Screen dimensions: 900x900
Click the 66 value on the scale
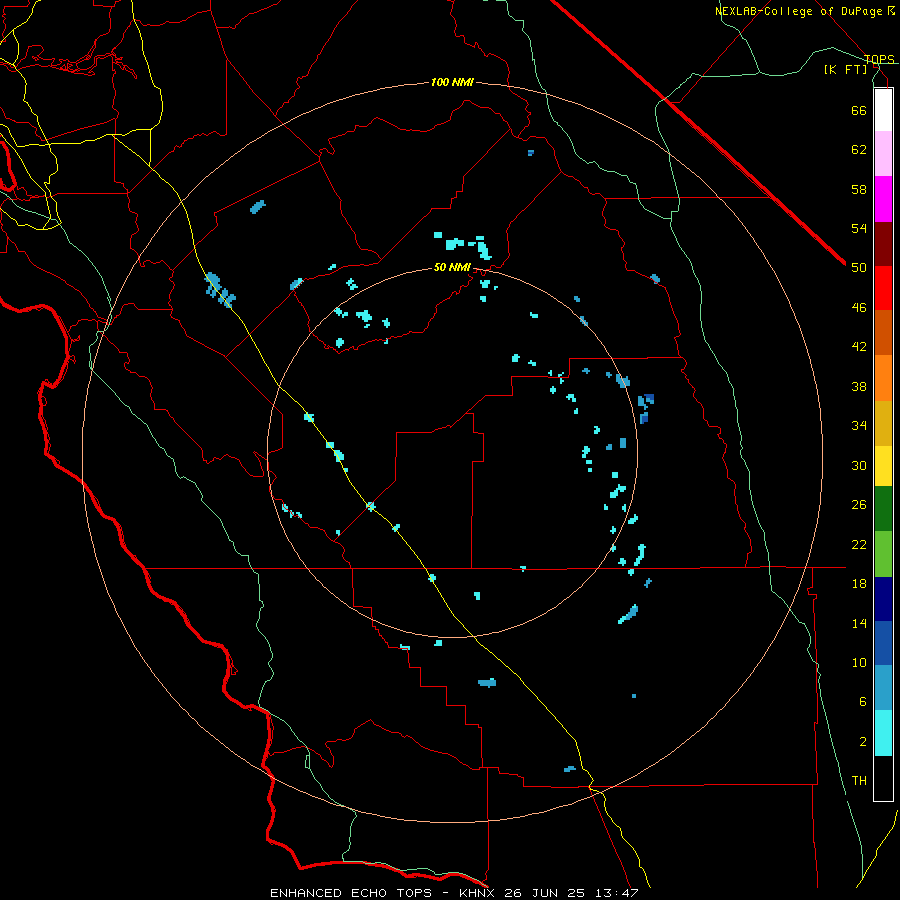tap(859, 110)
